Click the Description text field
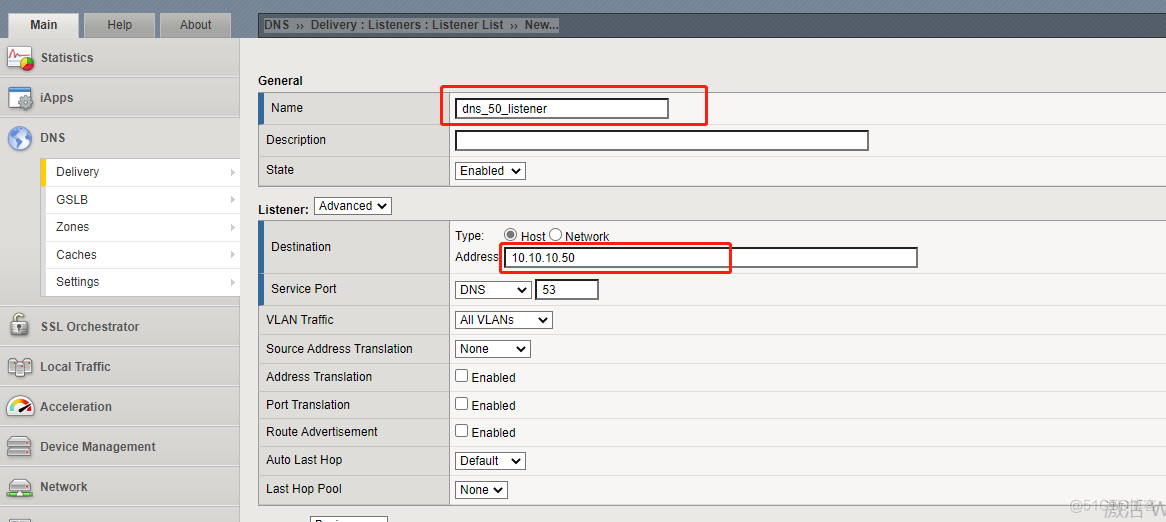Screen dimensions: 1166x522 coord(661,140)
